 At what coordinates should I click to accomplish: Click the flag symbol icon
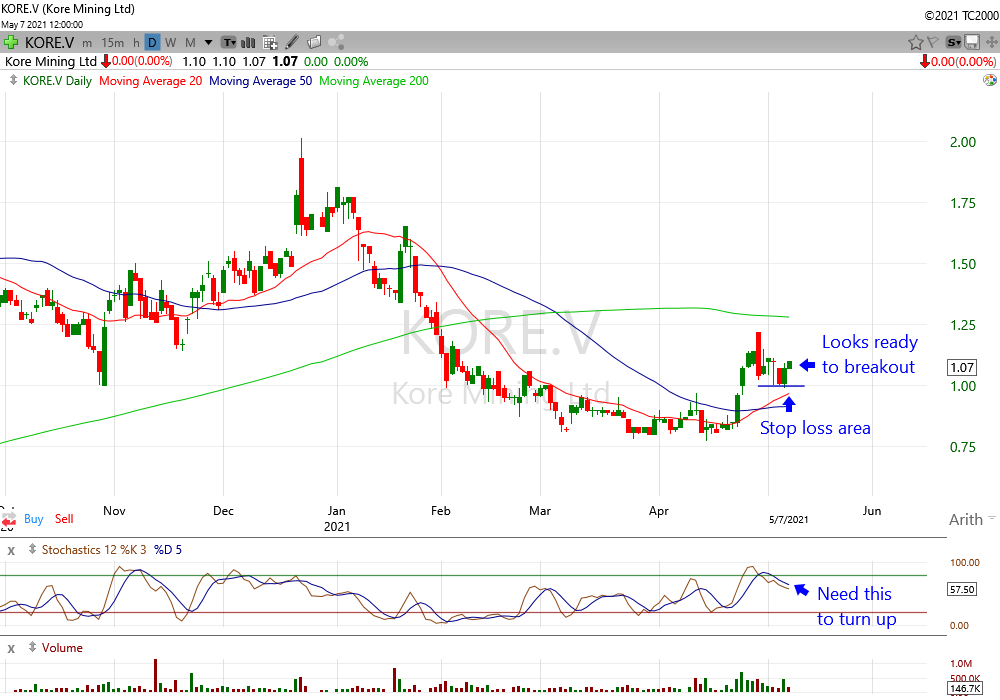tap(933, 42)
